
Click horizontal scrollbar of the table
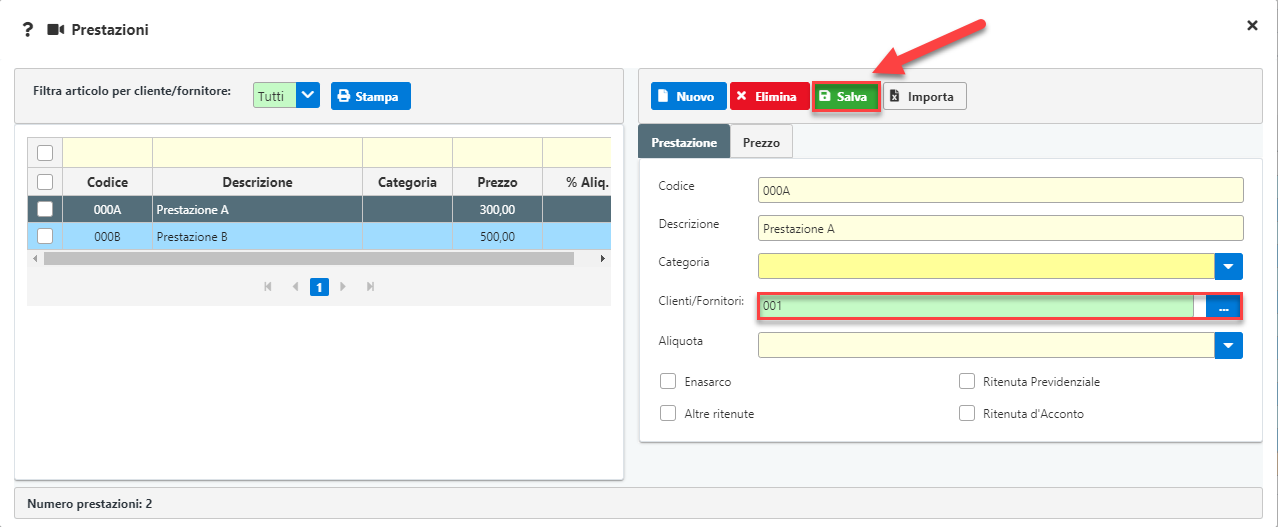click(x=309, y=258)
